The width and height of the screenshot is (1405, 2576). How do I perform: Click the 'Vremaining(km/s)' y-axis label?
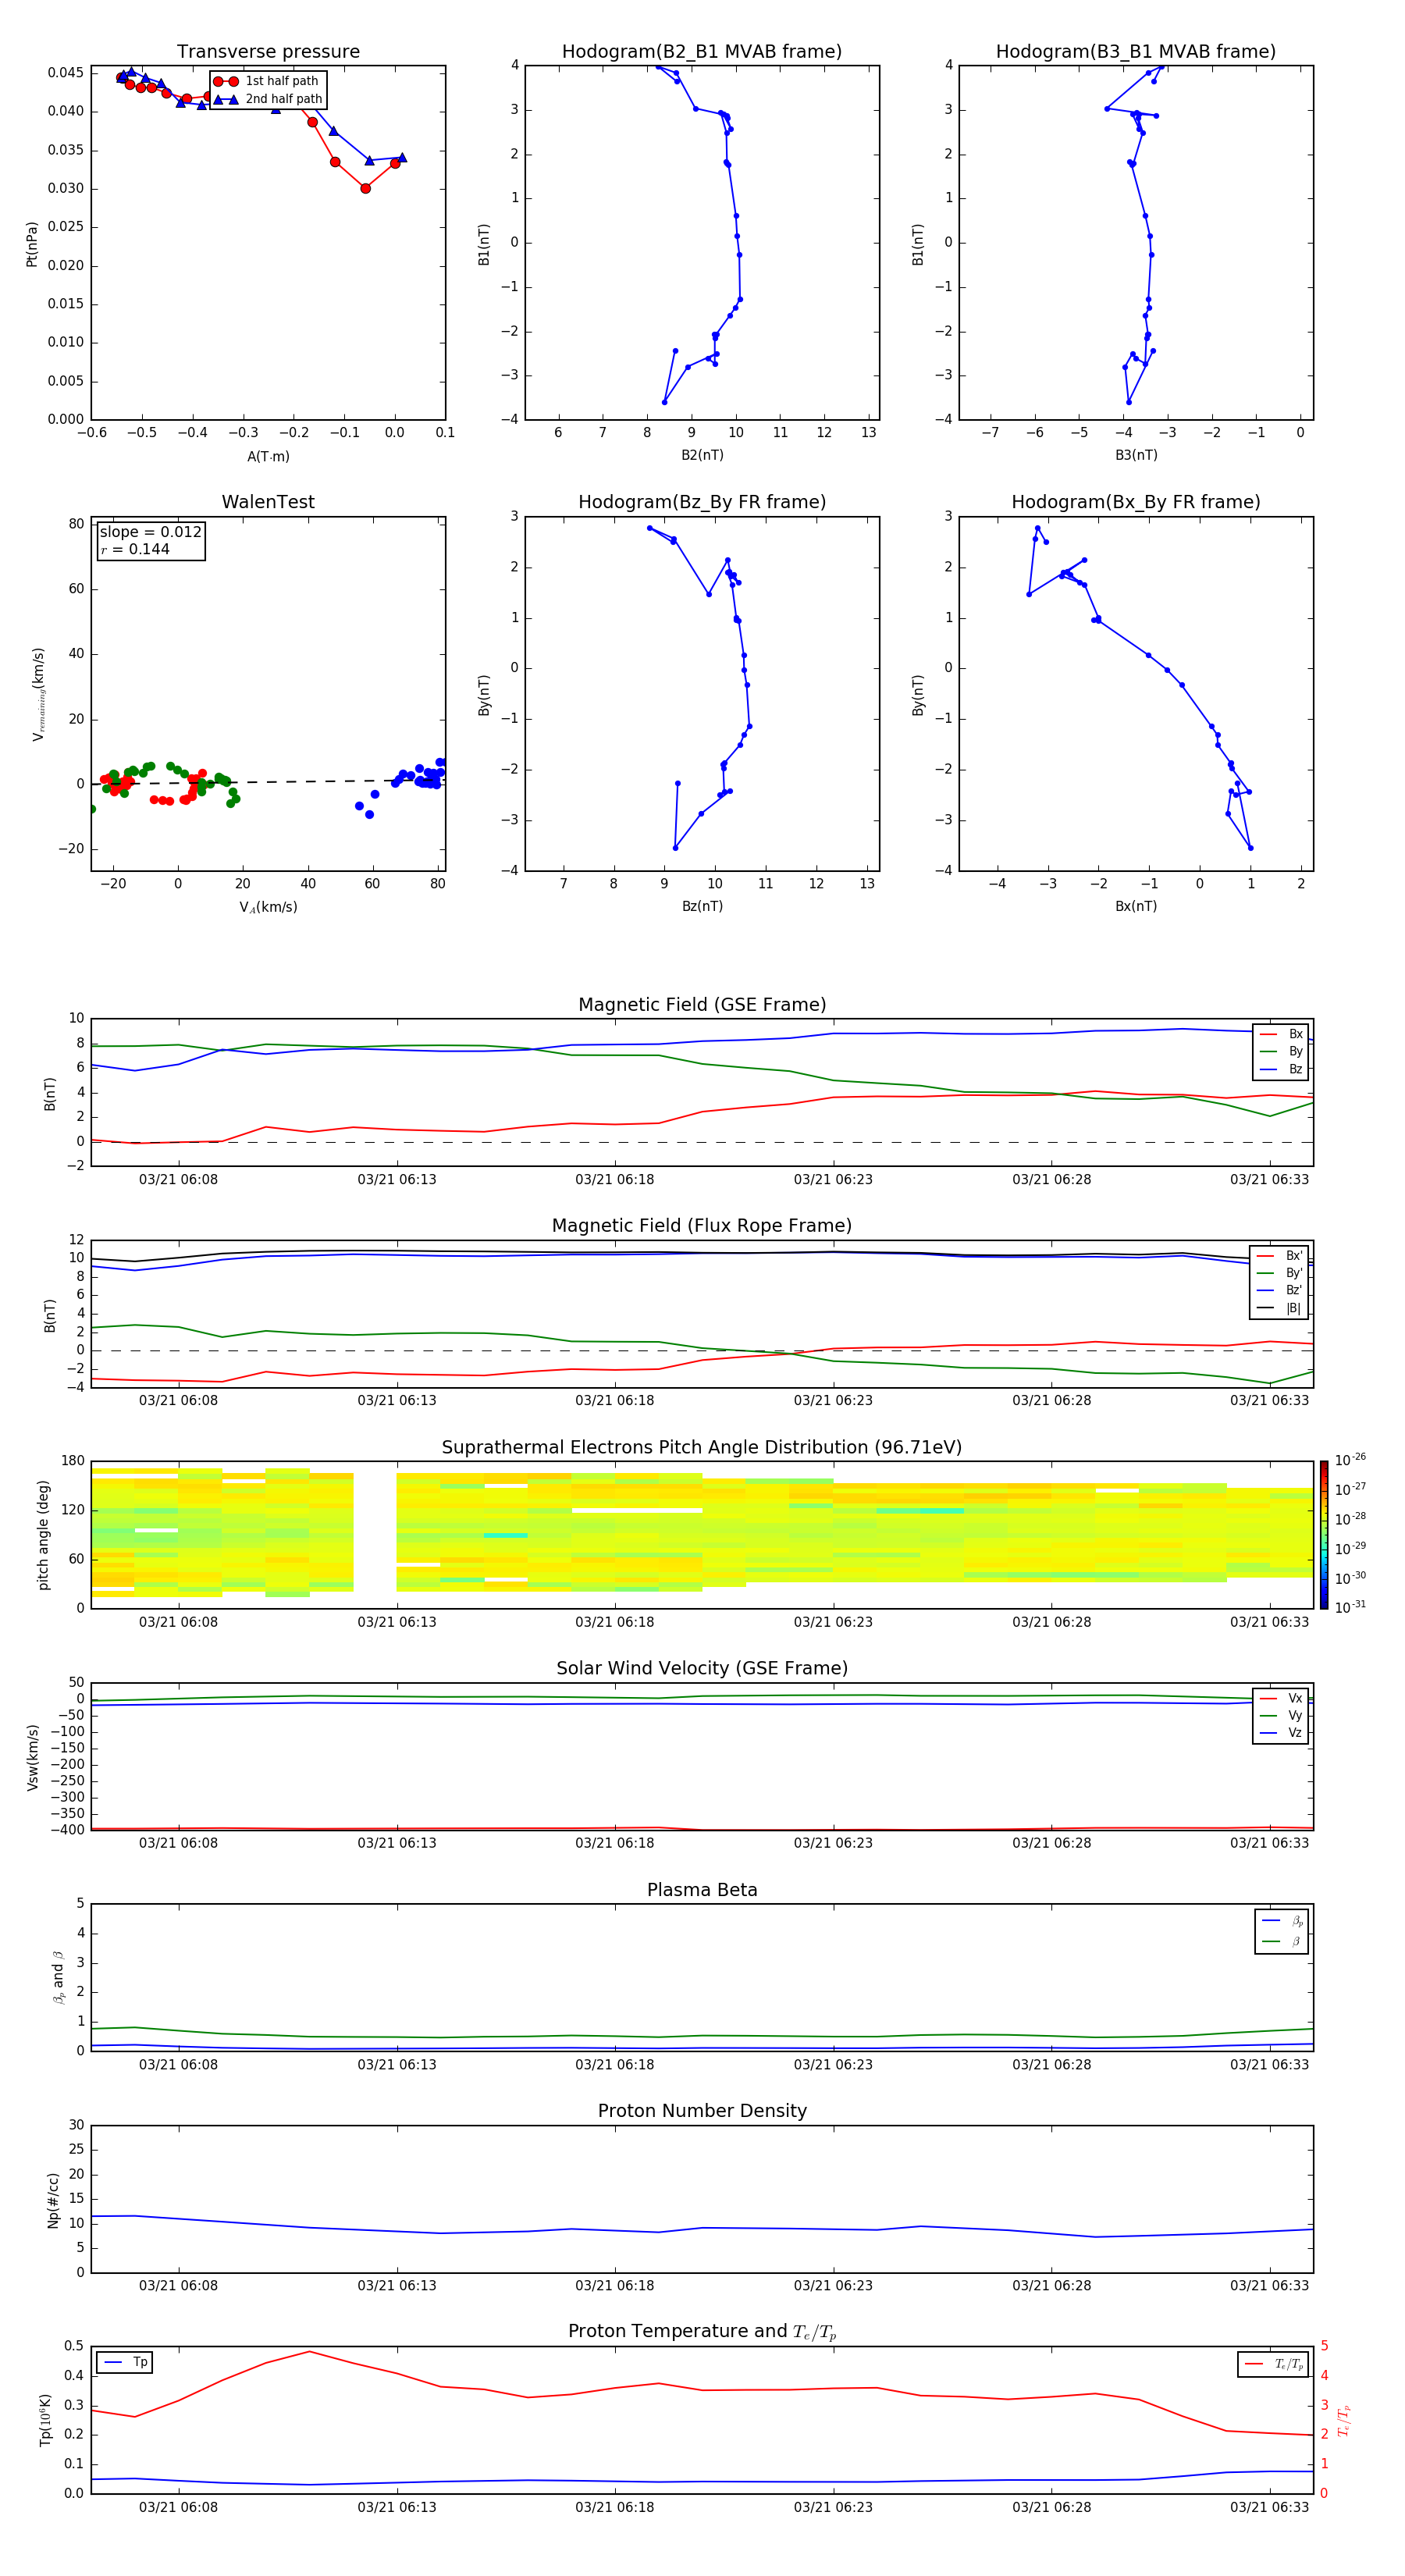pos(39,694)
